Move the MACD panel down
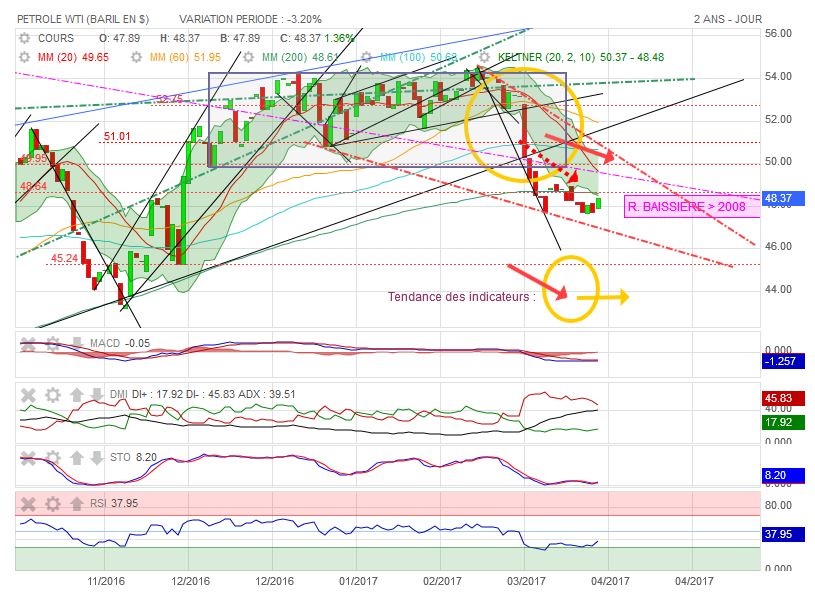The width and height of the screenshot is (815, 598). point(77,343)
